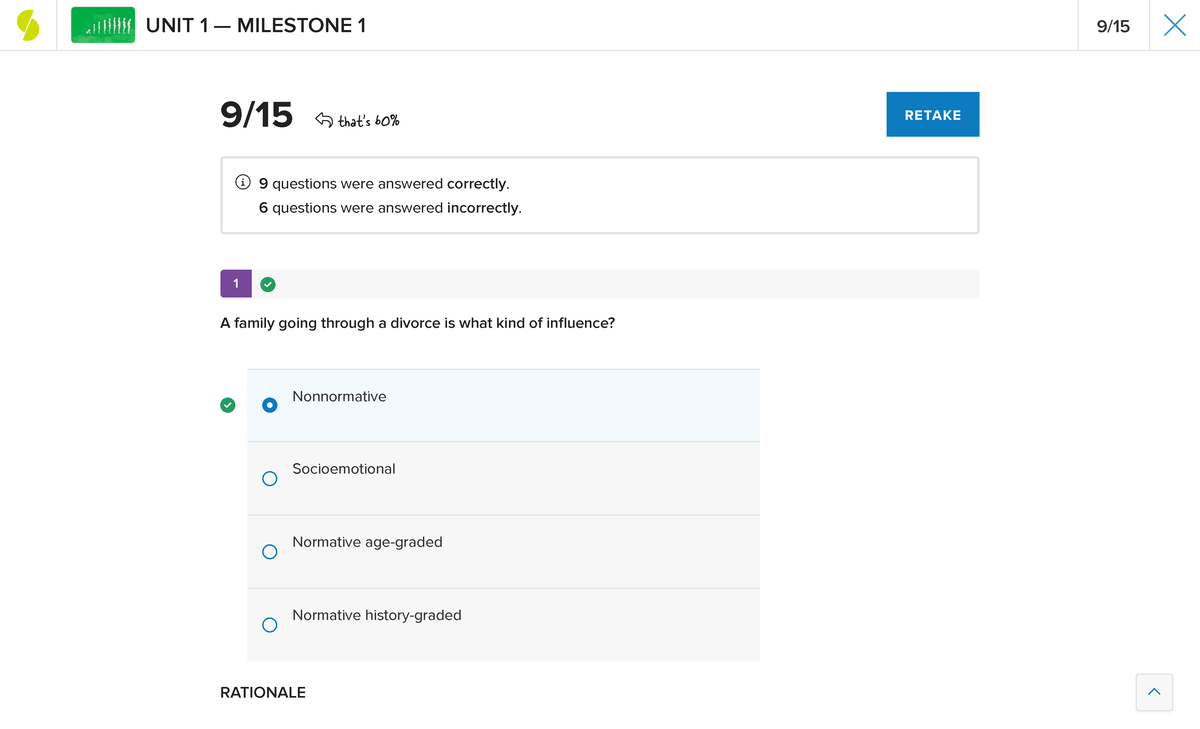Open the Unit 1 course thumbnail
1200x729 pixels.
pos(103,26)
